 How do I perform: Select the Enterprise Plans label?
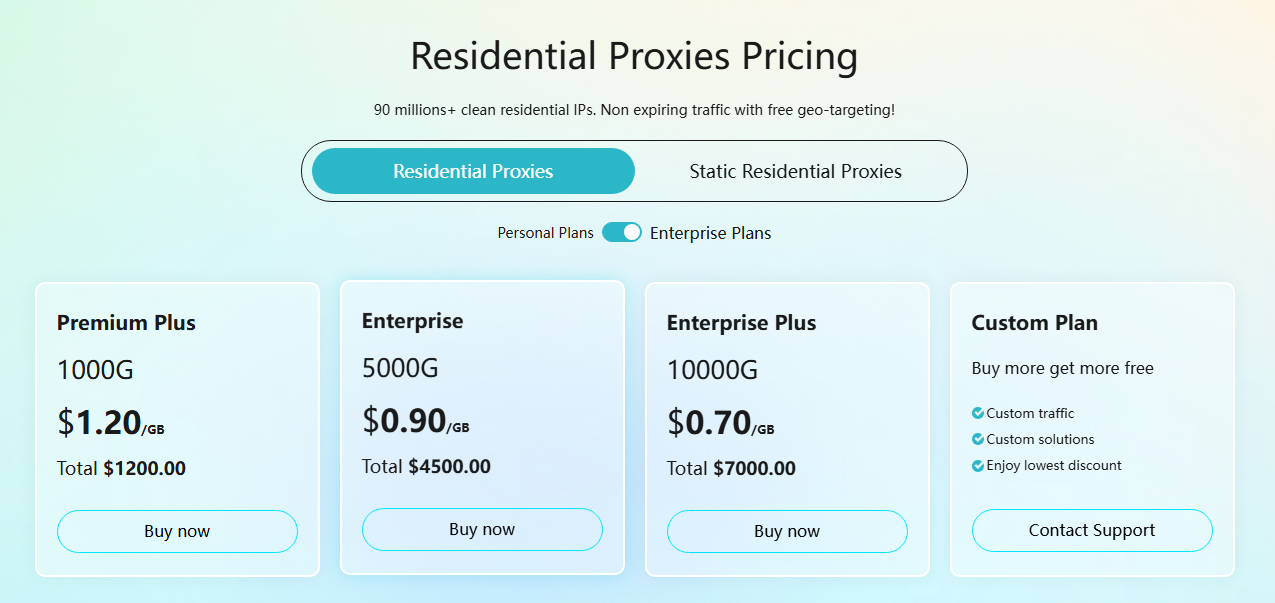710,233
